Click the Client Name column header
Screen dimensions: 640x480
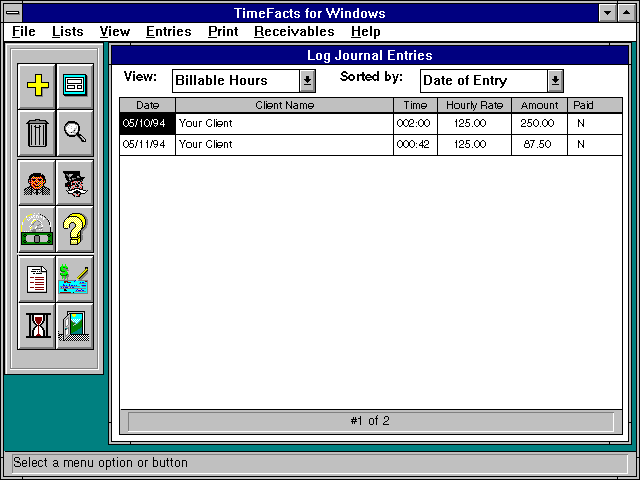pos(284,105)
